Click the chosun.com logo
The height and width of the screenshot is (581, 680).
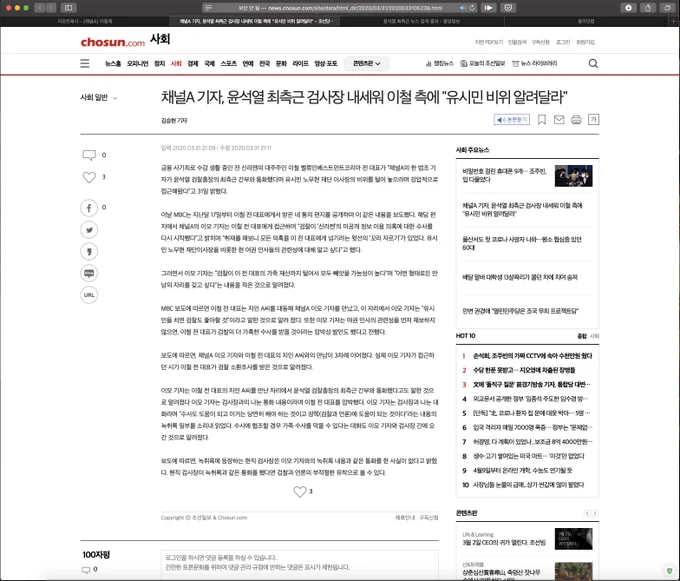point(112,42)
